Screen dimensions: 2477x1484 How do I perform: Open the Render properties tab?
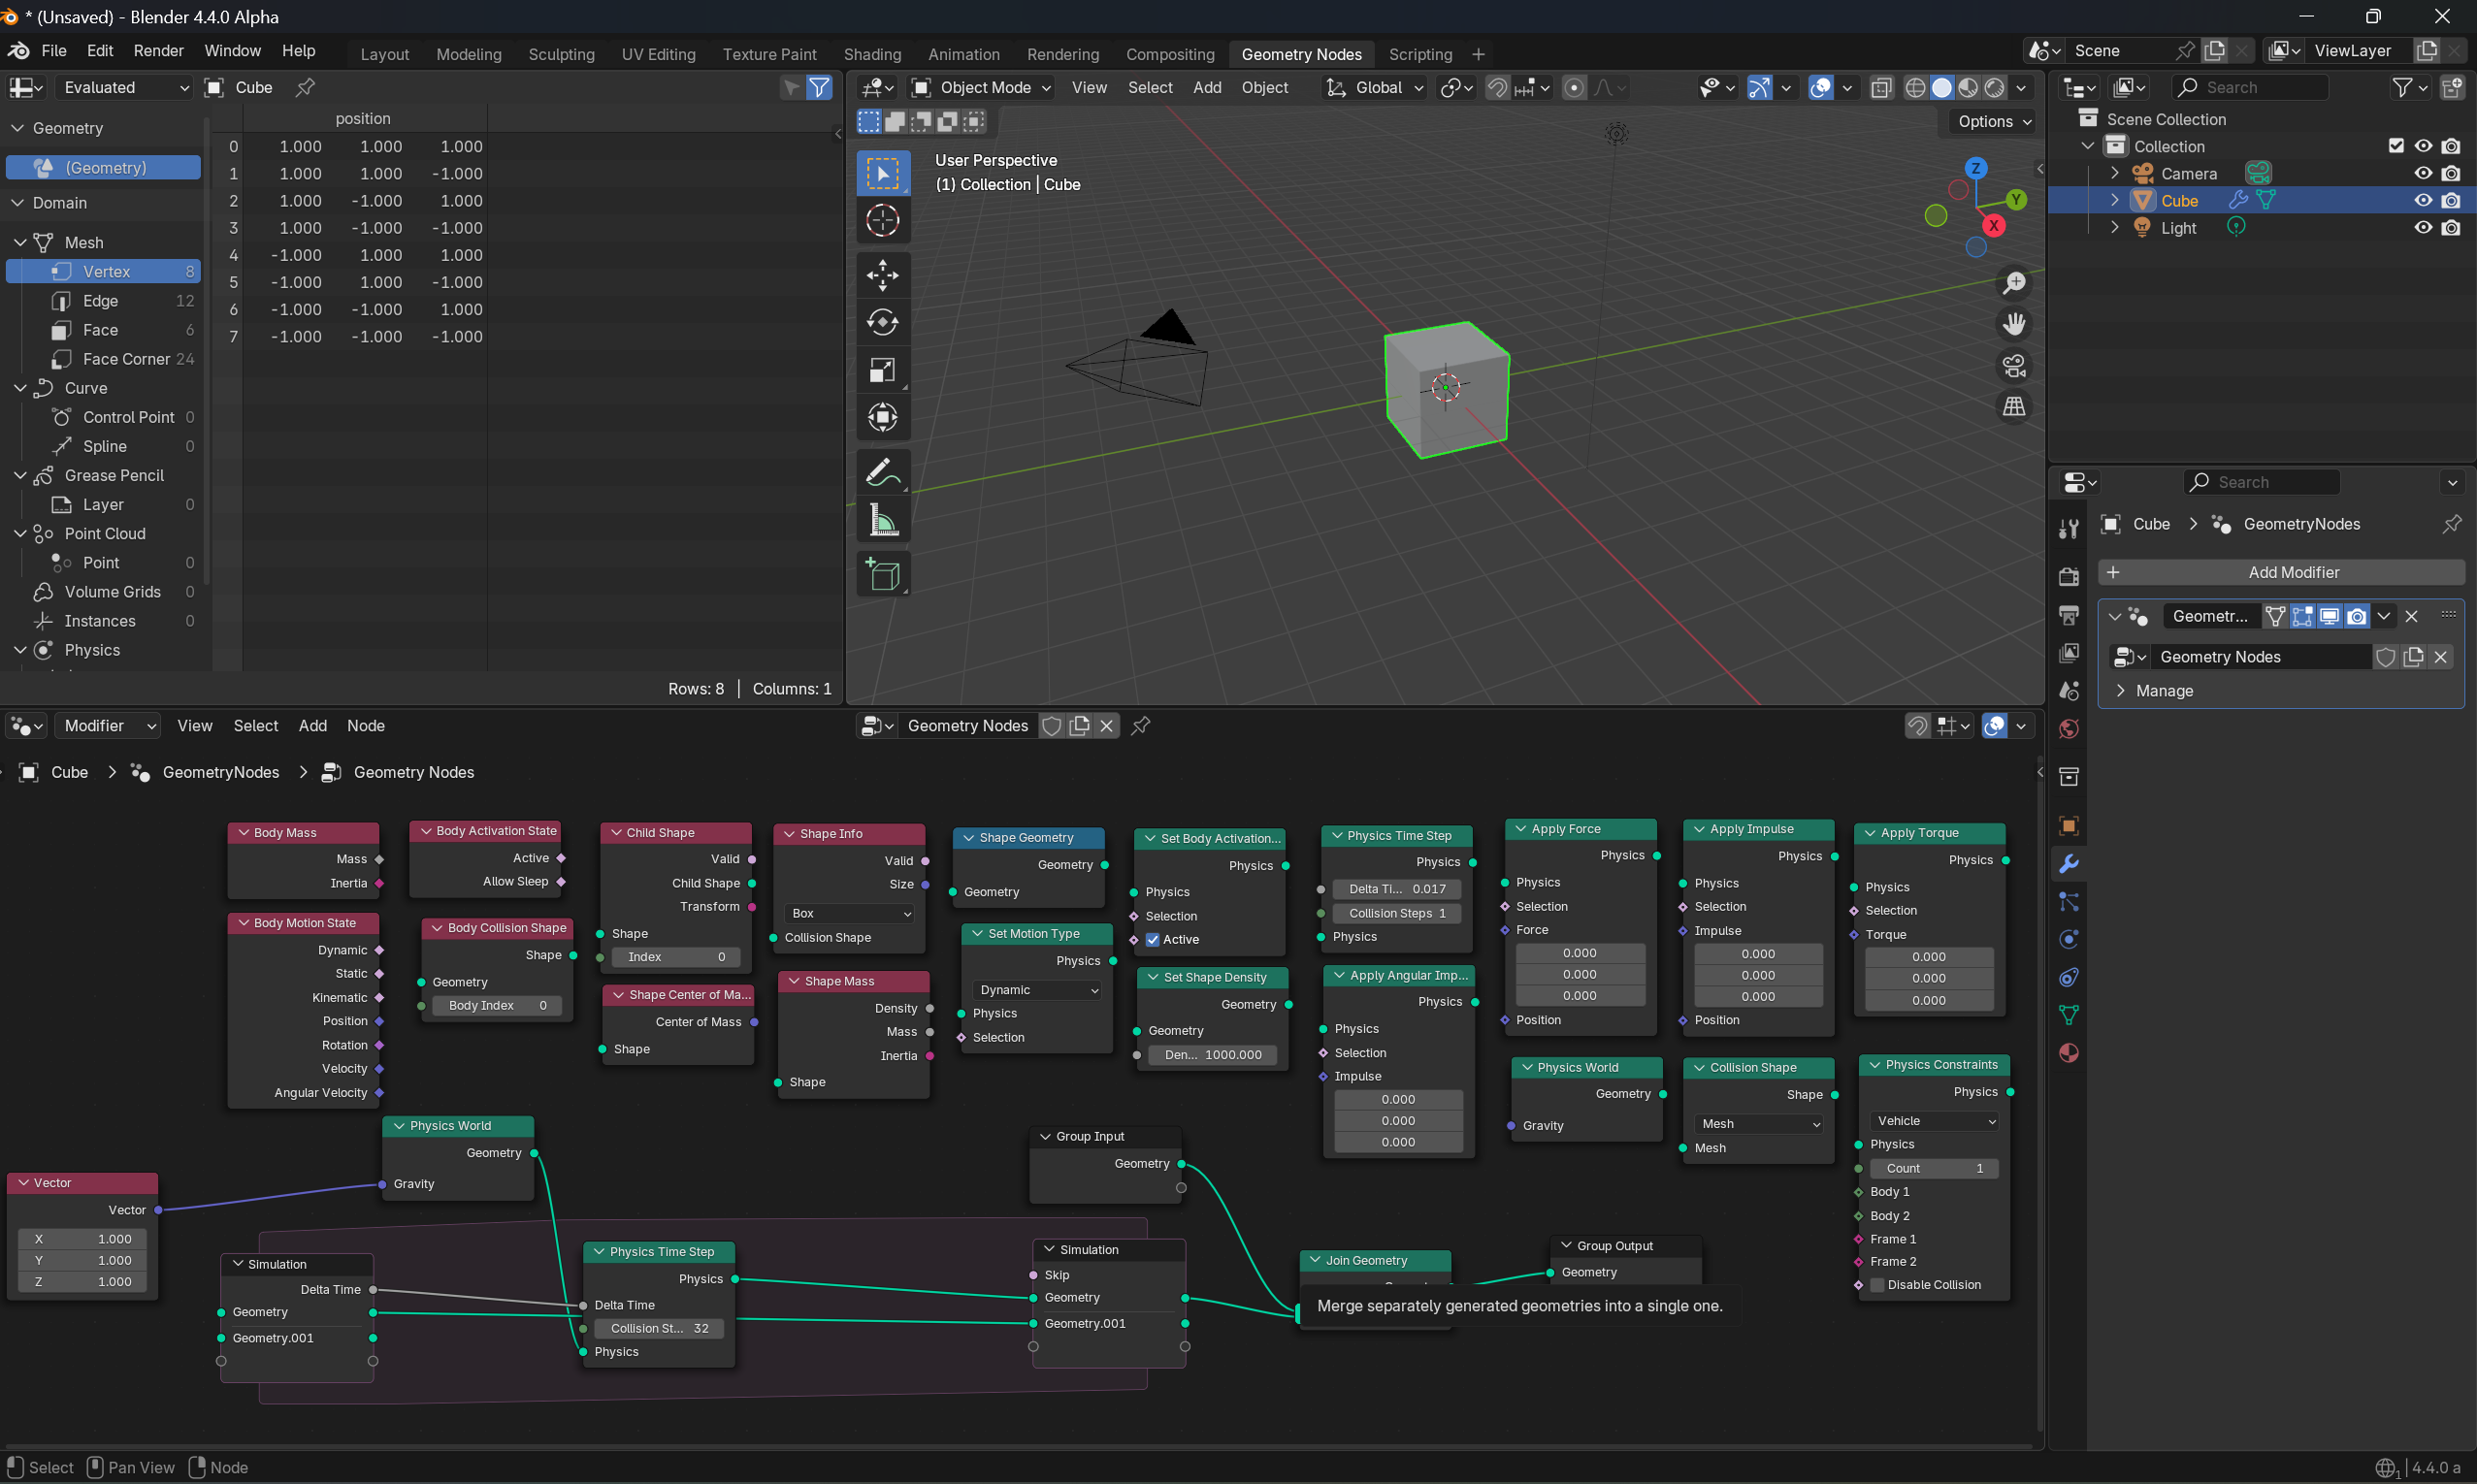[x=2068, y=577]
